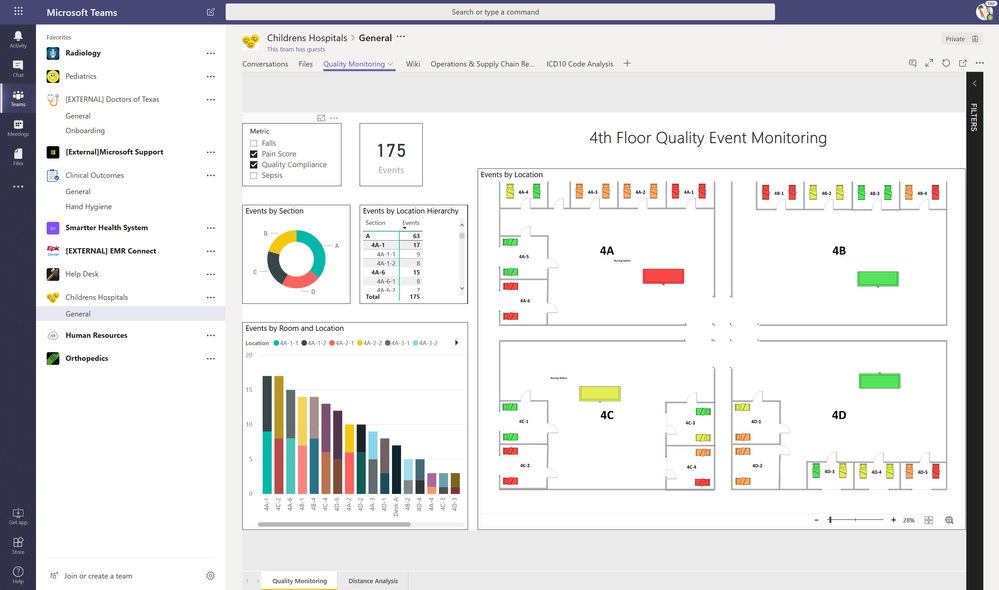This screenshot has width=999, height=590.
Task: Click the hierarchy table scroll-down arrow
Action: (x=462, y=289)
